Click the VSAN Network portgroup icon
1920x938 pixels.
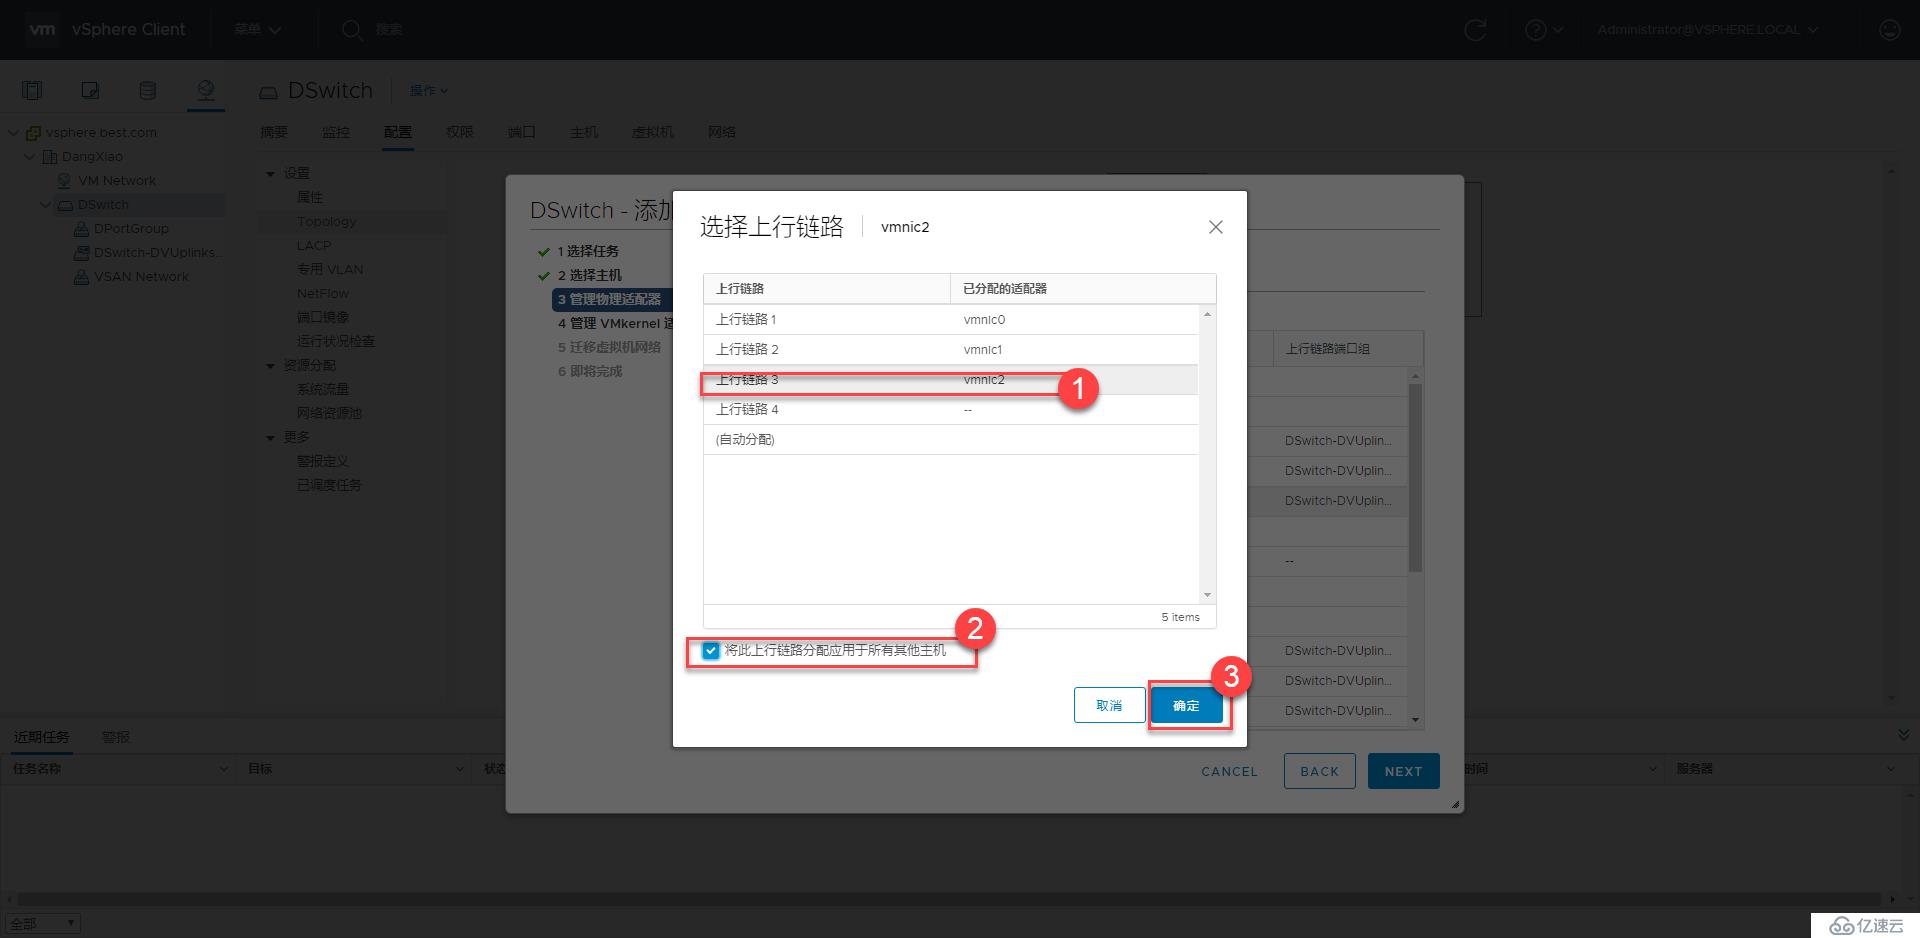pyautogui.click(x=82, y=277)
